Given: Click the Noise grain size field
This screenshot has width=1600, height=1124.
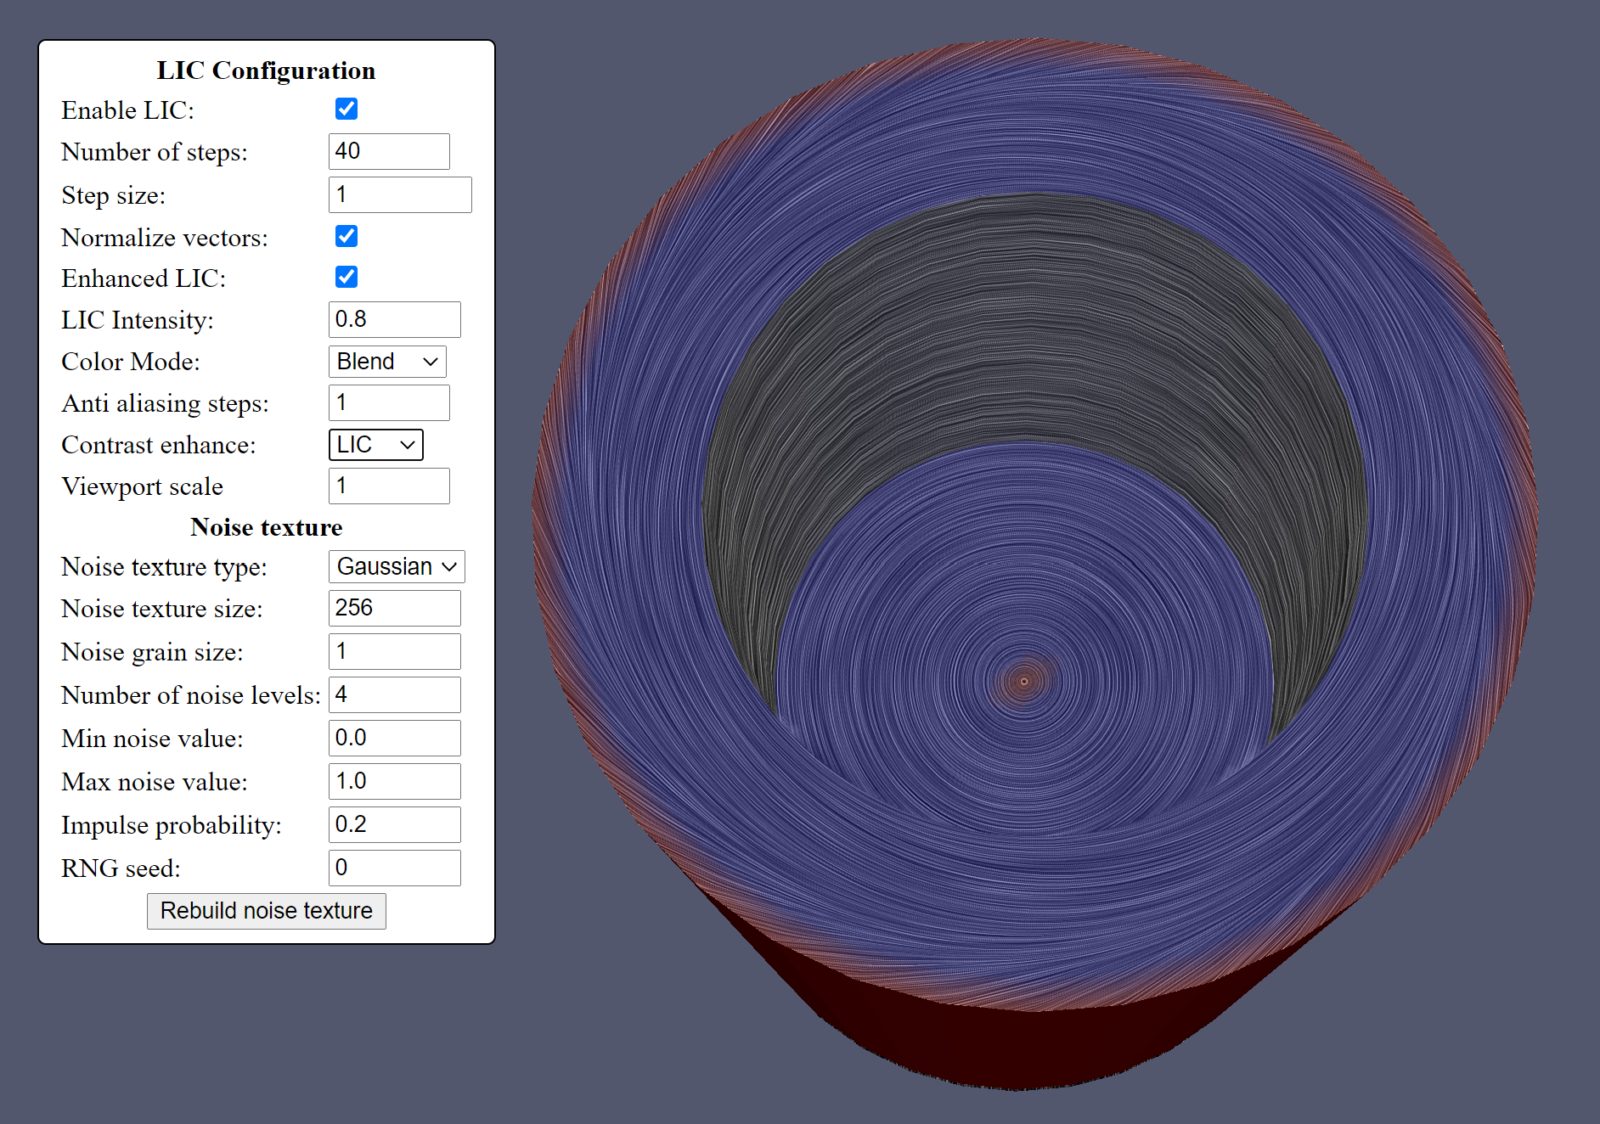Looking at the screenshot, I should 395,652.
